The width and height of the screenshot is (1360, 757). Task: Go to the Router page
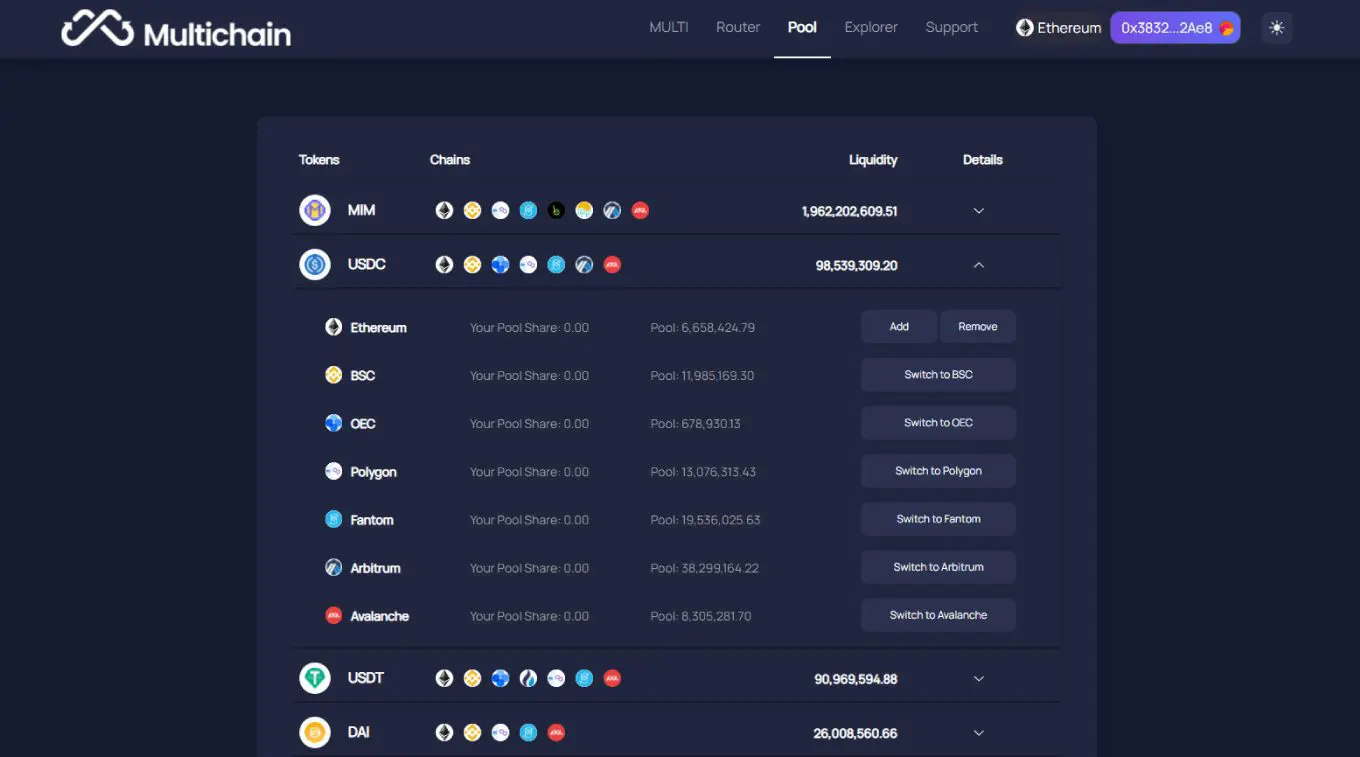[x=738, y=27]
